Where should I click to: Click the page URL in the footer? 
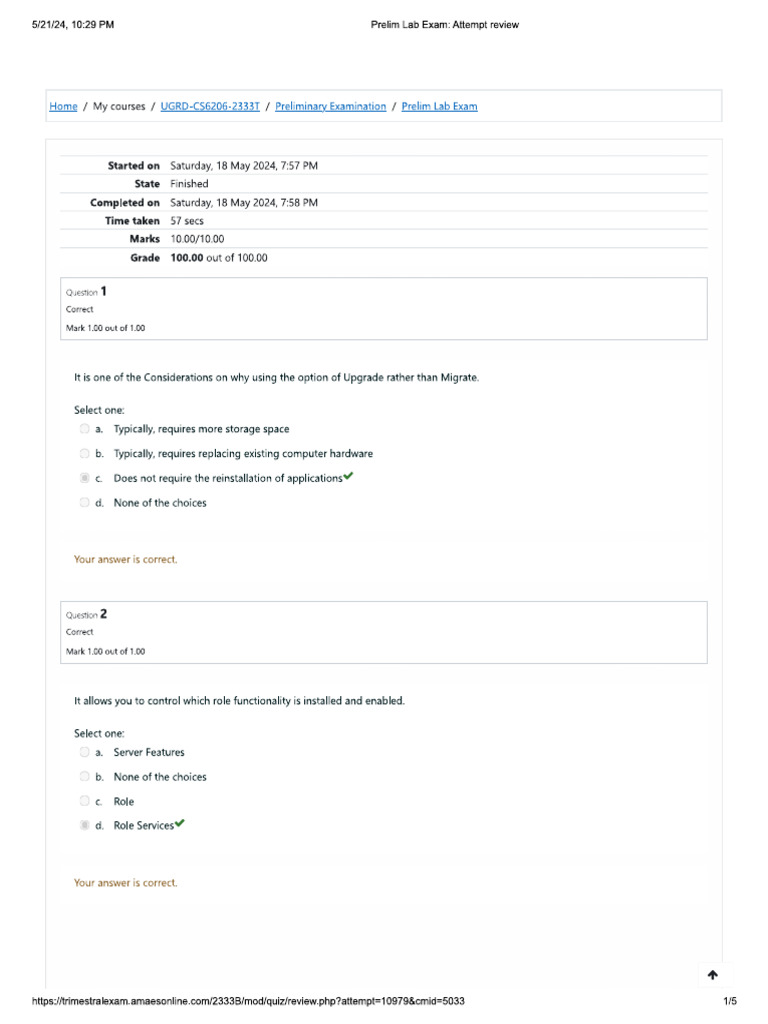point(248,1001)
